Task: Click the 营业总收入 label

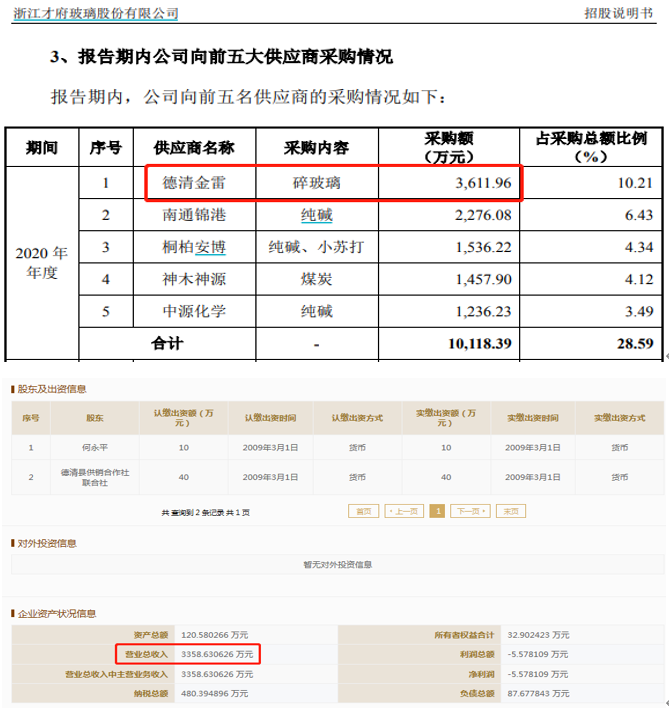Action: (146, 654)
